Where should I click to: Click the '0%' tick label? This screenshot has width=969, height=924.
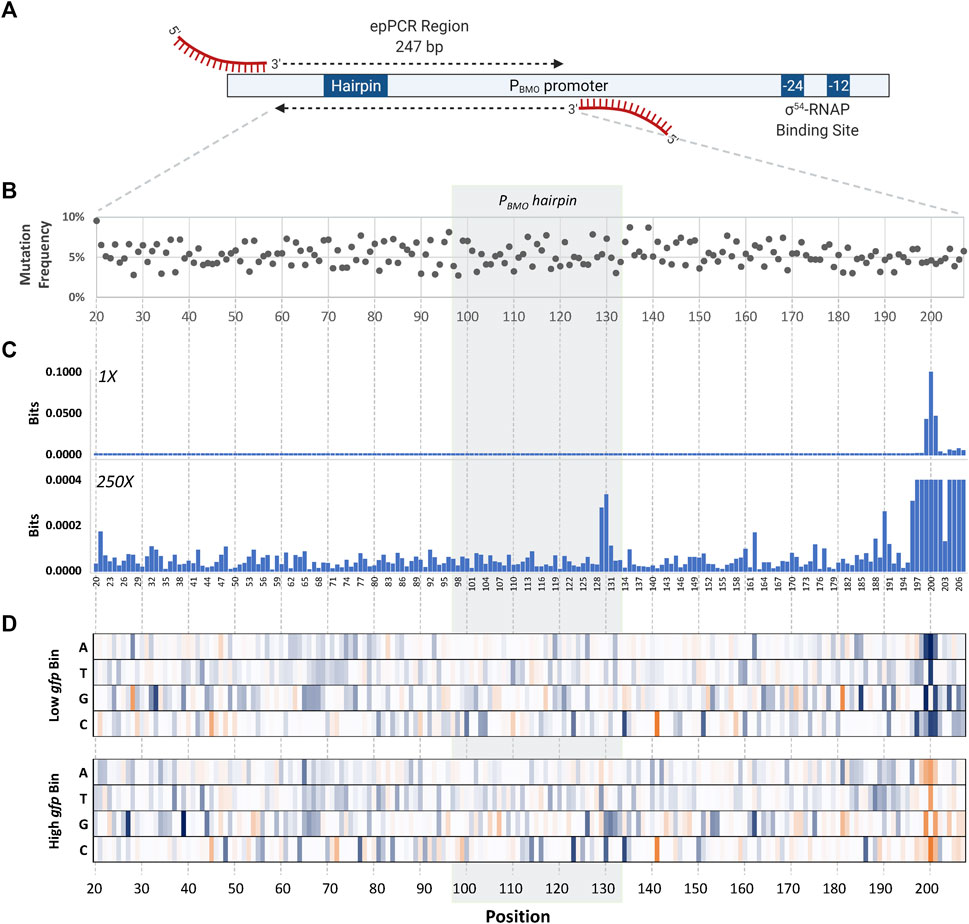77,297
